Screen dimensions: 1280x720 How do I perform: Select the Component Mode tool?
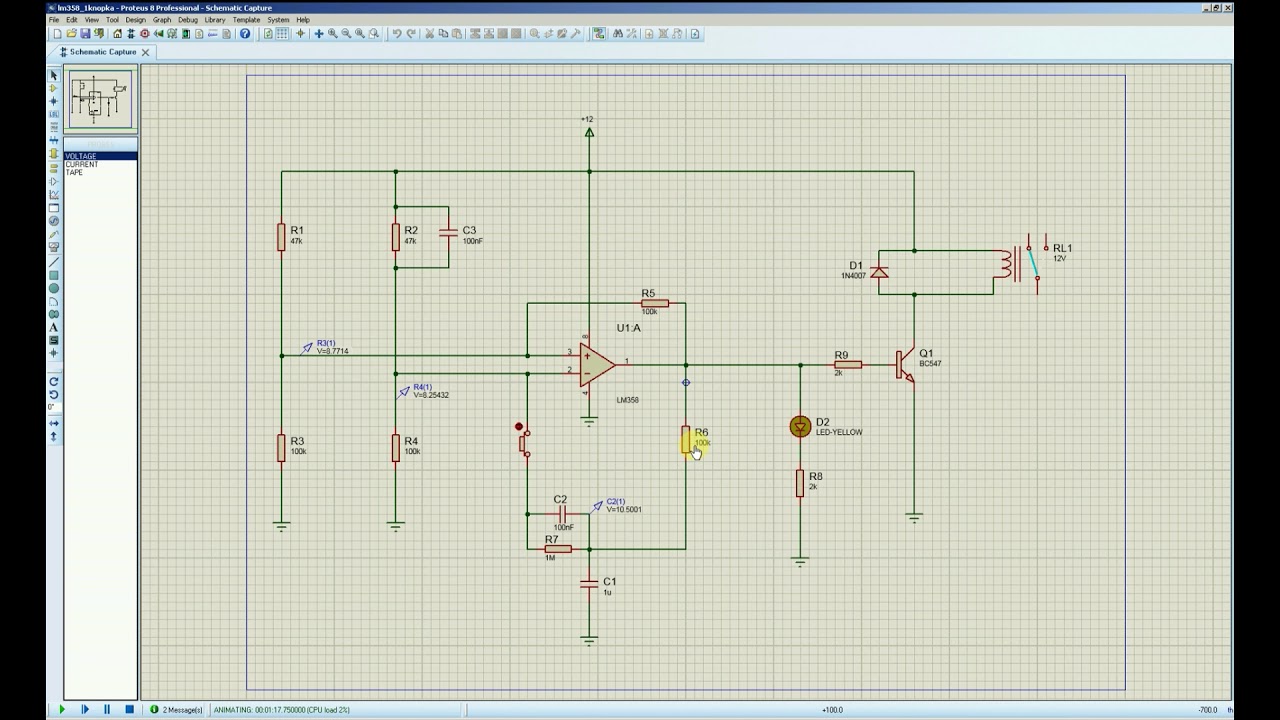click(x=54, y=88)
